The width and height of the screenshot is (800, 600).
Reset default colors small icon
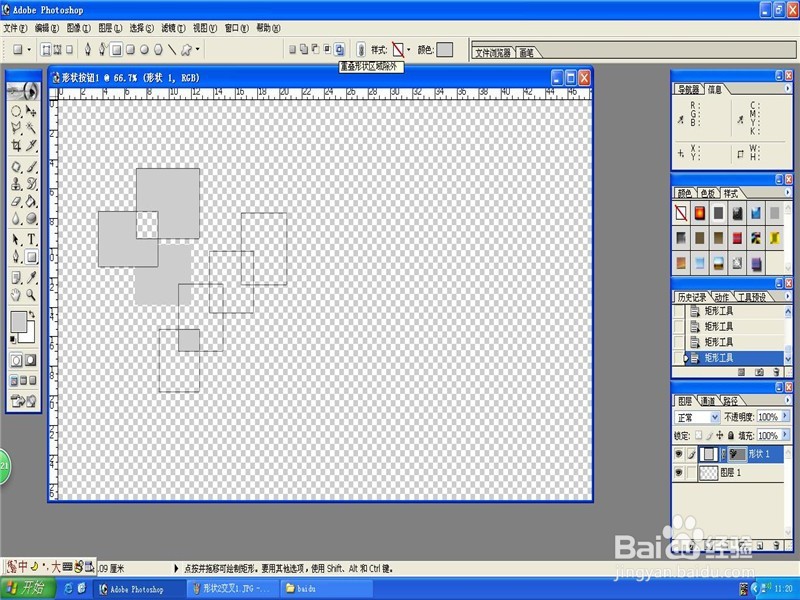(13, 339)
